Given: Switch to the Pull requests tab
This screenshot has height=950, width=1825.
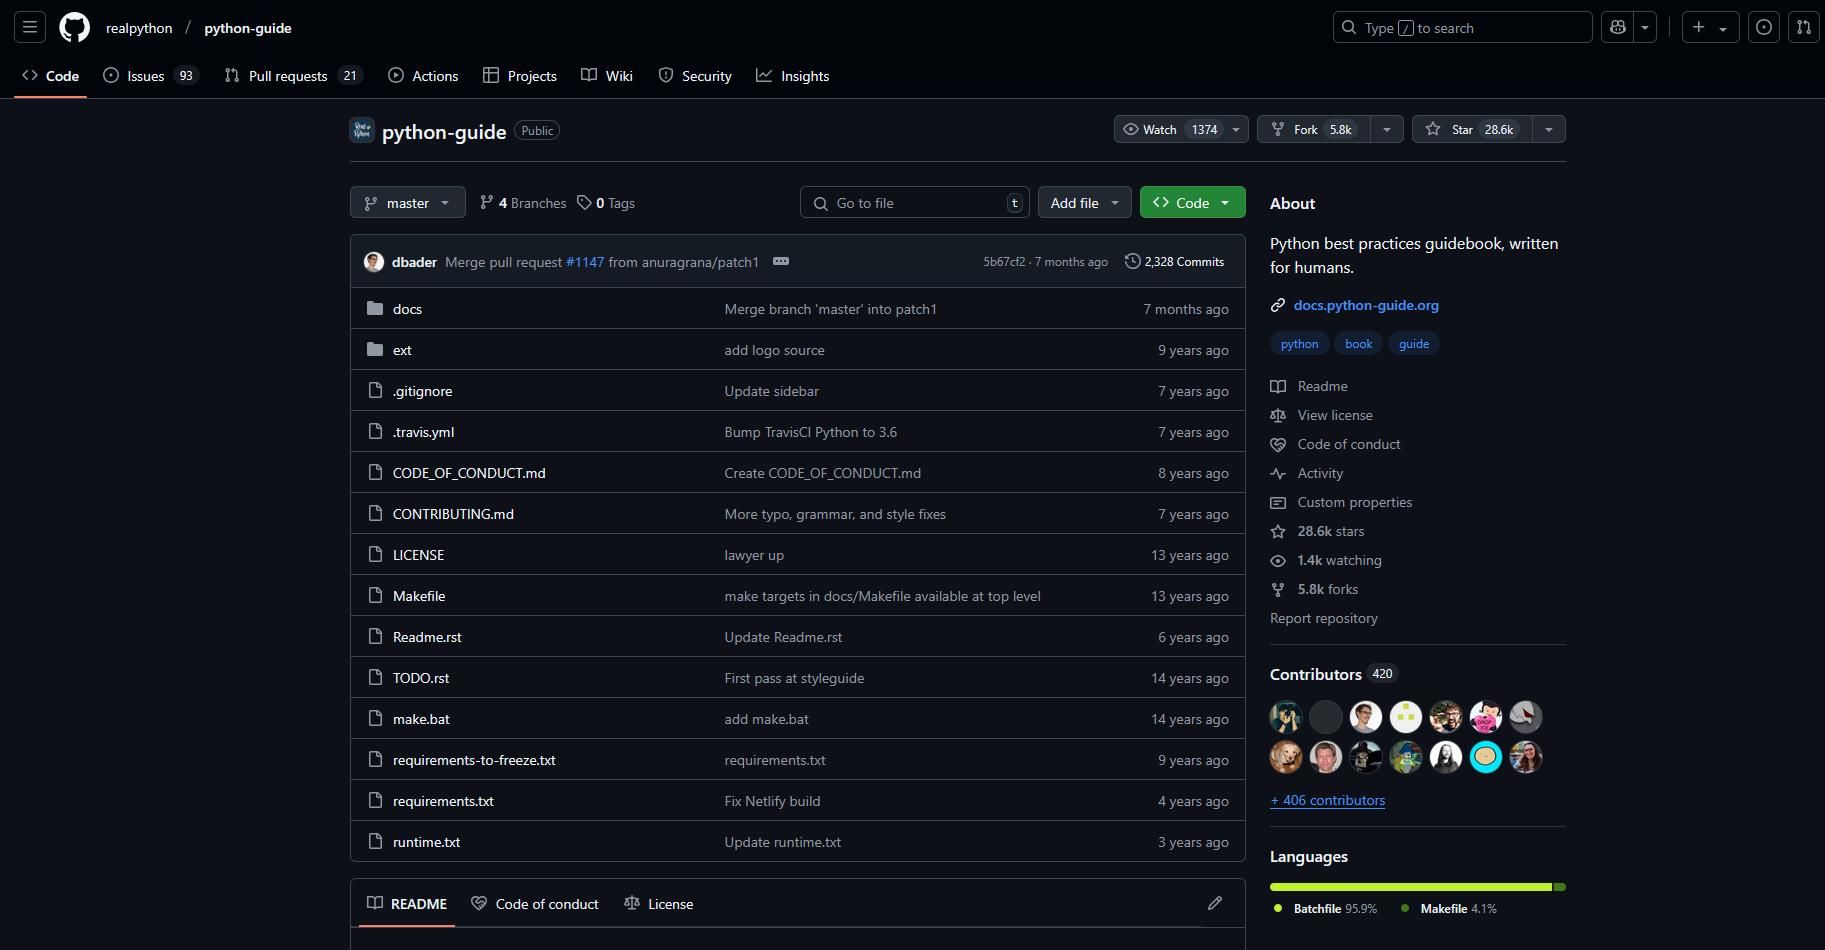Looking at the screenshot, I should tap(288, 75).
